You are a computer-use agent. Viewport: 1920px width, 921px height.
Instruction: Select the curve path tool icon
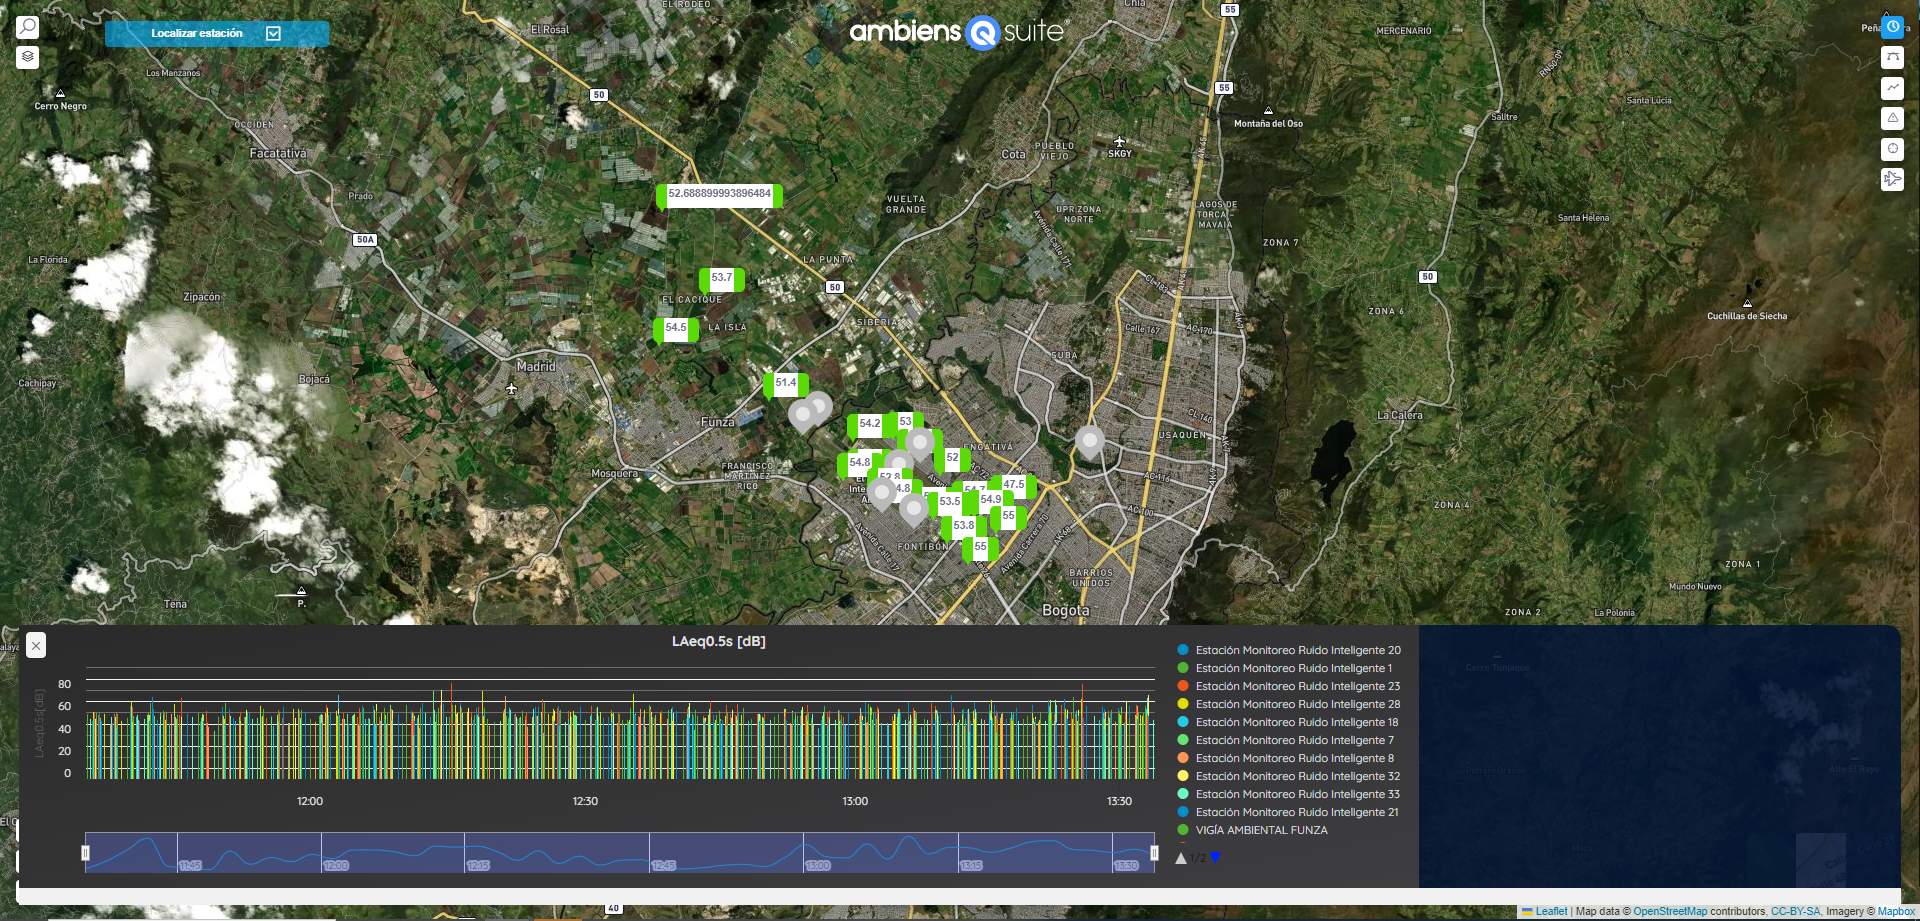pos(1892,57)
